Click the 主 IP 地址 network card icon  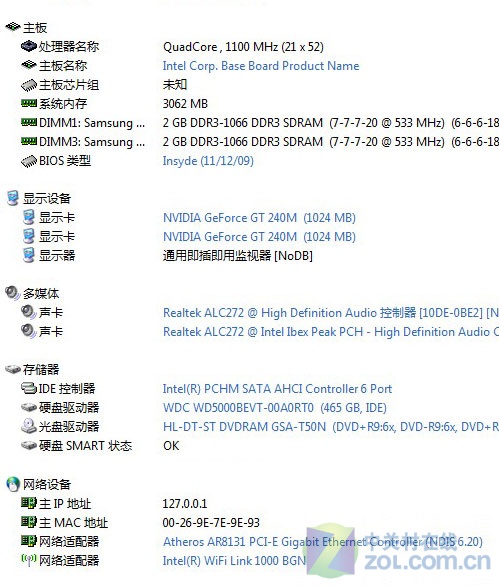pos(28,503)
